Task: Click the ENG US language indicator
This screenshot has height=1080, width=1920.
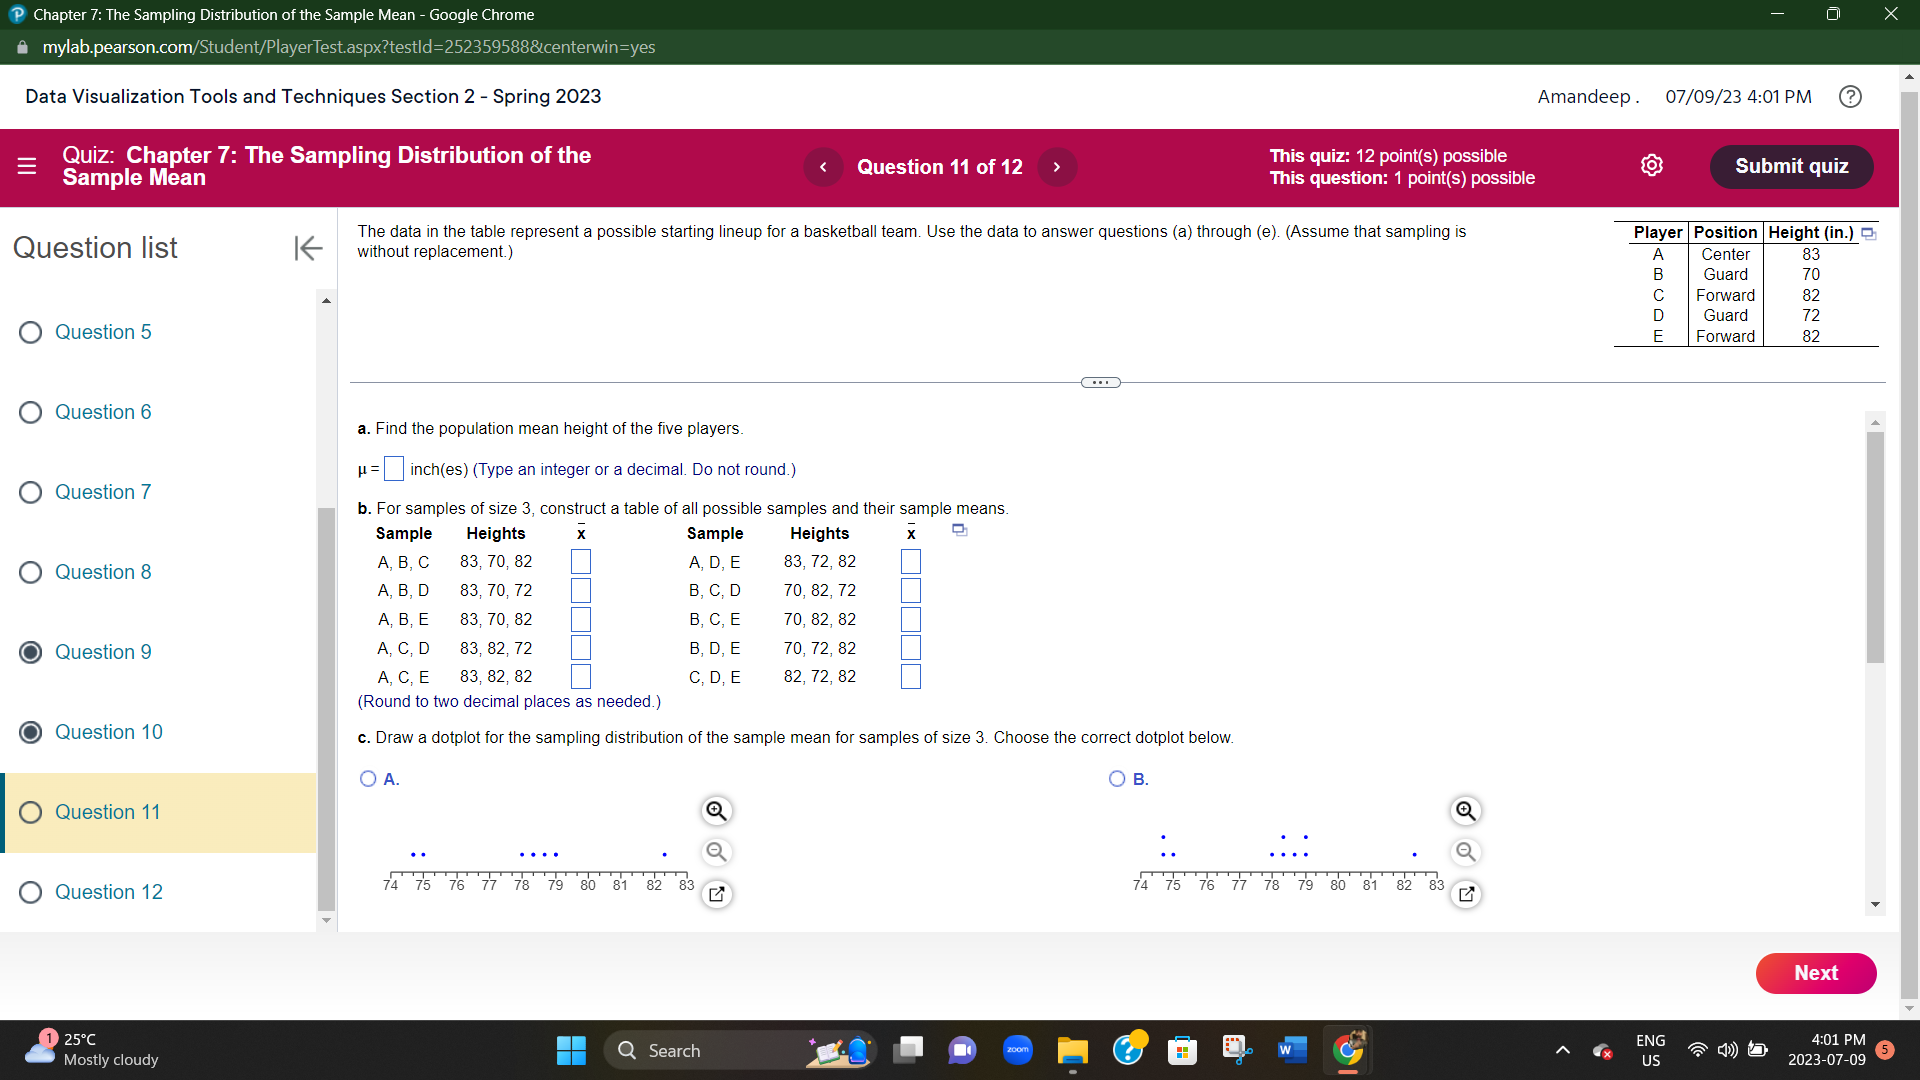Action: [x=1650, y=1050]
